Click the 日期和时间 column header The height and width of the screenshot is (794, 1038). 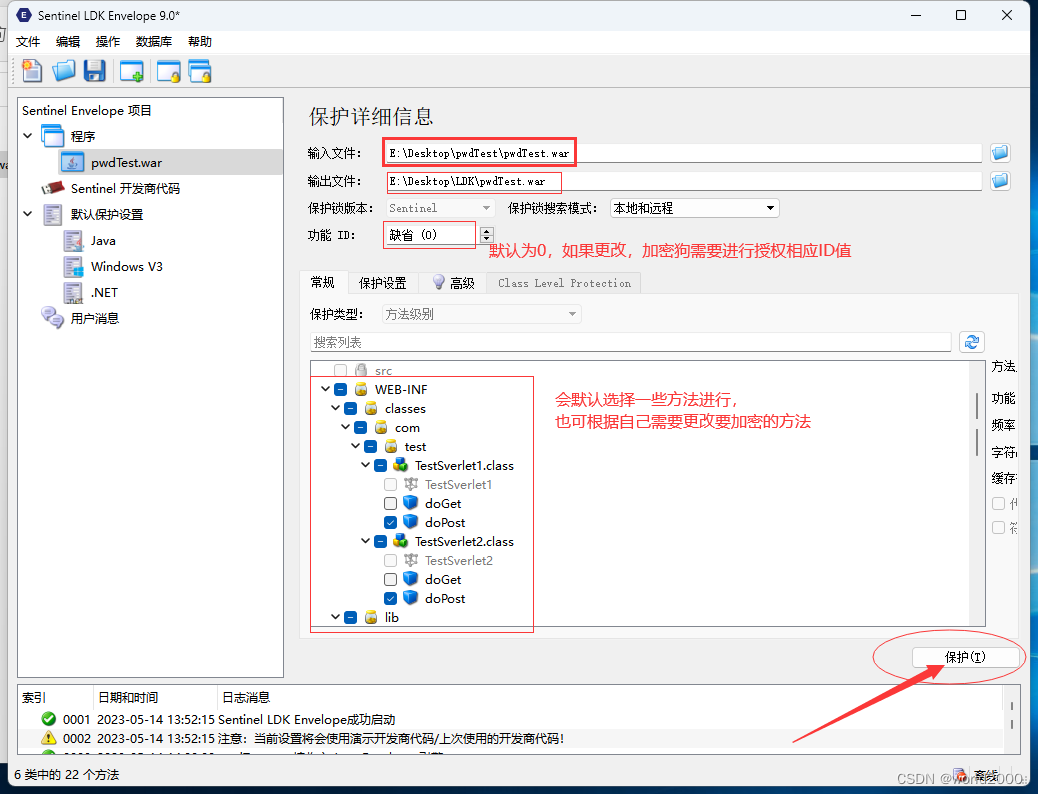tap(156, 697)
